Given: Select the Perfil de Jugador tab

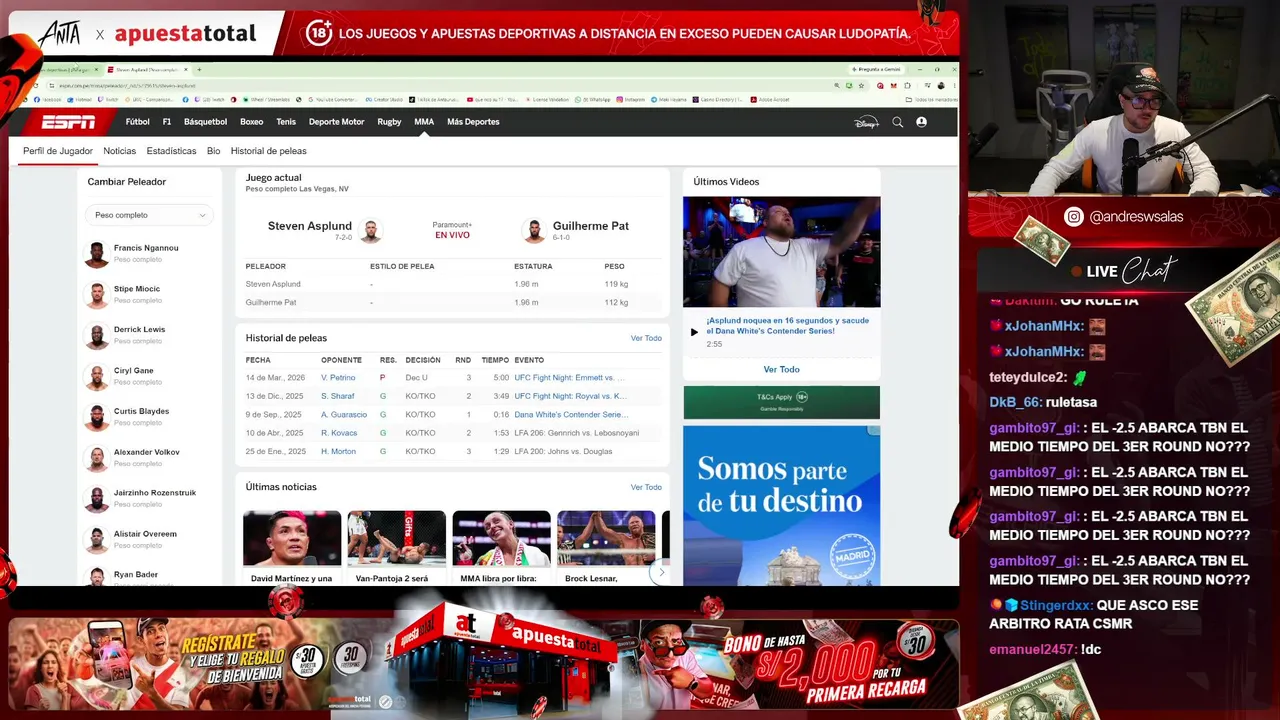Looking at the screenshot, I should (x=58, y=151).
